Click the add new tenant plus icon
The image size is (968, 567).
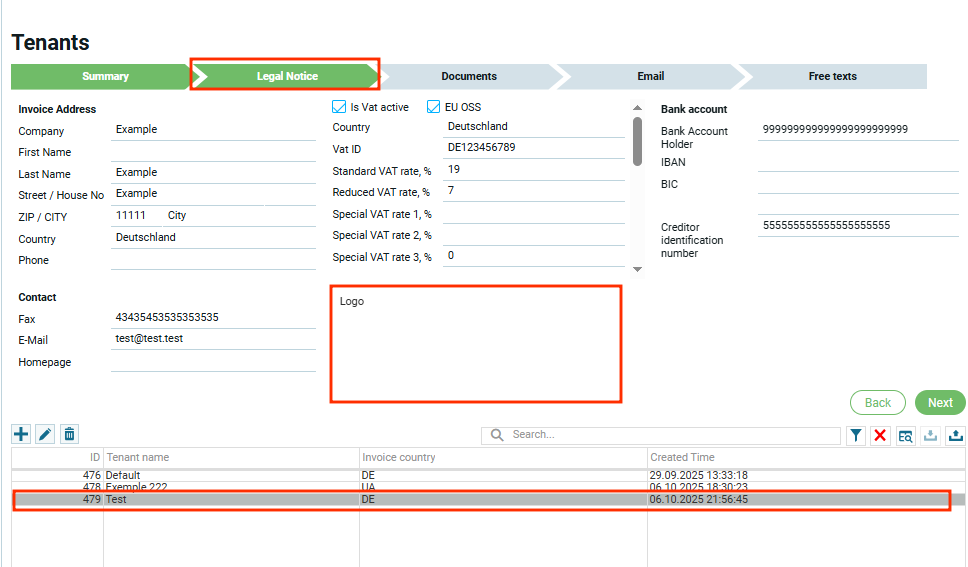coord(21,434)
